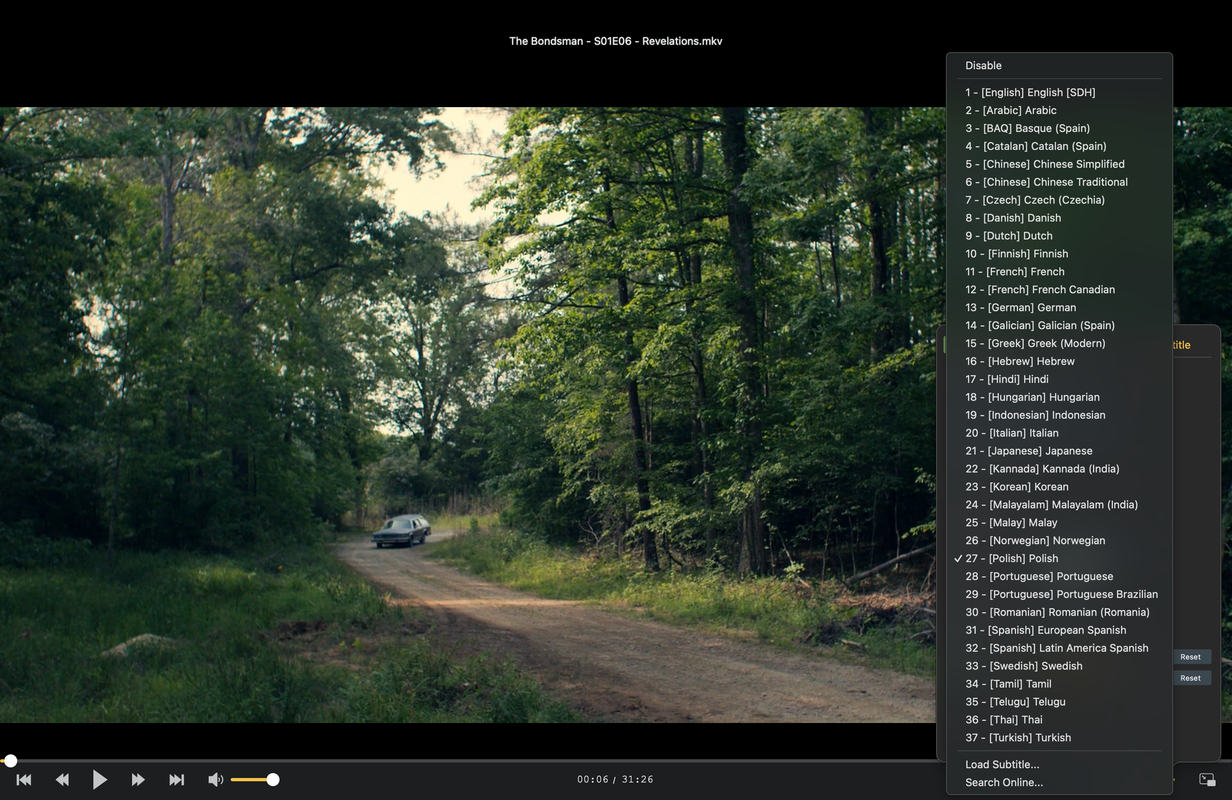Choose 5 - Chinese Simplified subtitle
The image size is (1232, 800).
(1059, 165)
